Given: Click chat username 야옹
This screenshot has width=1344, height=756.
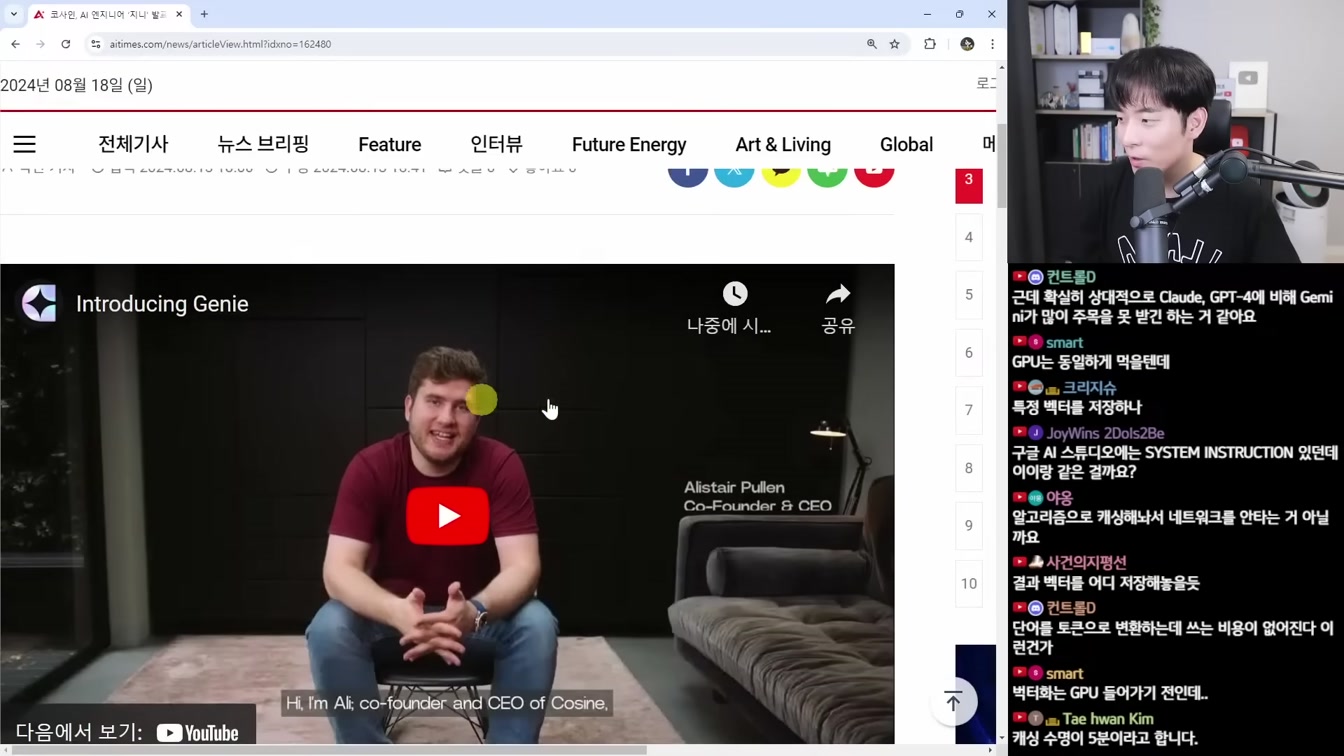Looking at the screenshot, I should [1059, 498].
